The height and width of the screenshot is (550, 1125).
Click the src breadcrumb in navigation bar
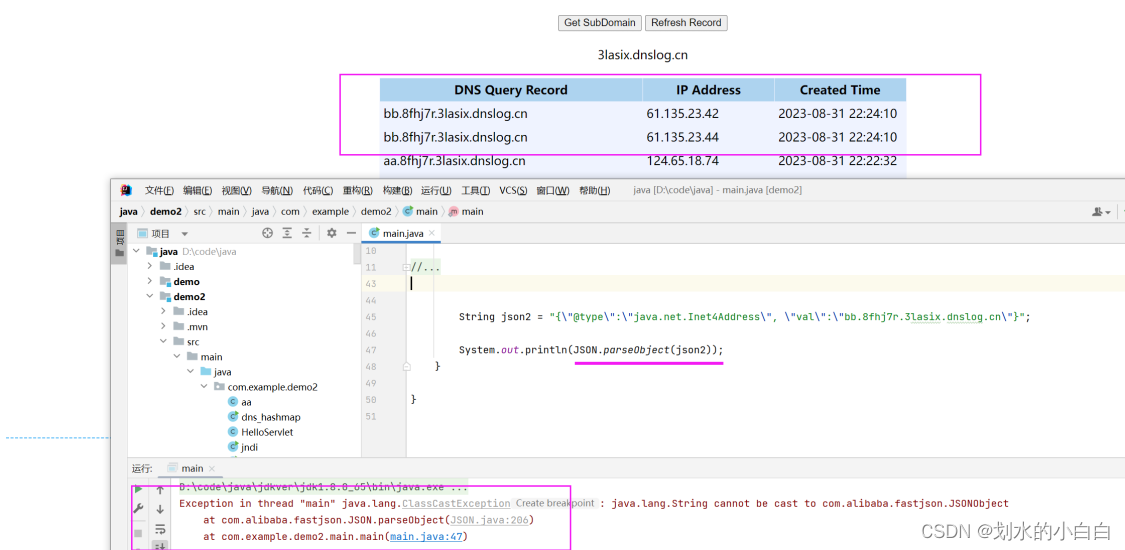coord(200,212)
